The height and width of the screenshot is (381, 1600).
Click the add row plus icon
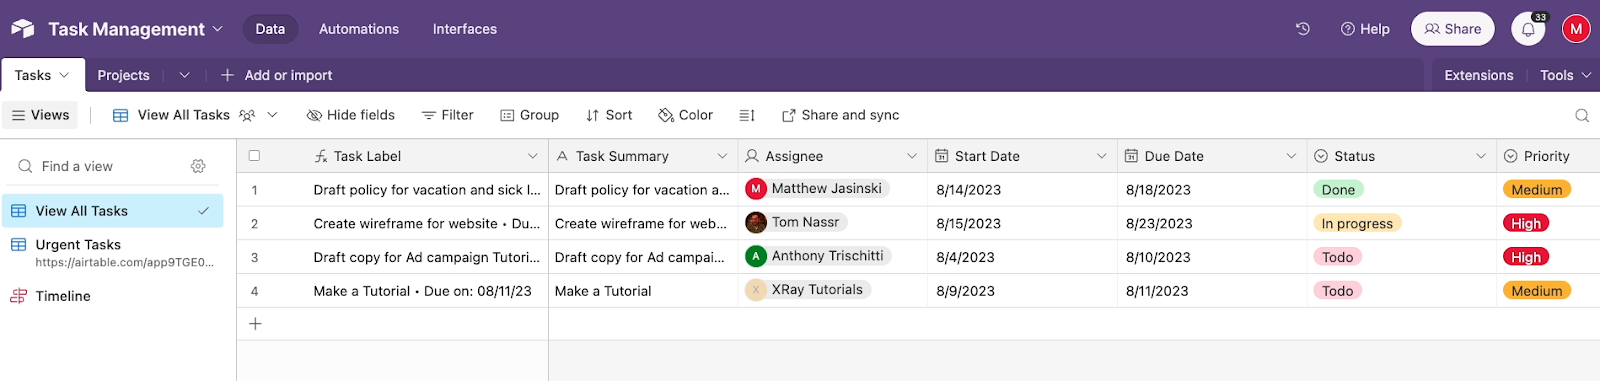pos(255,324)
